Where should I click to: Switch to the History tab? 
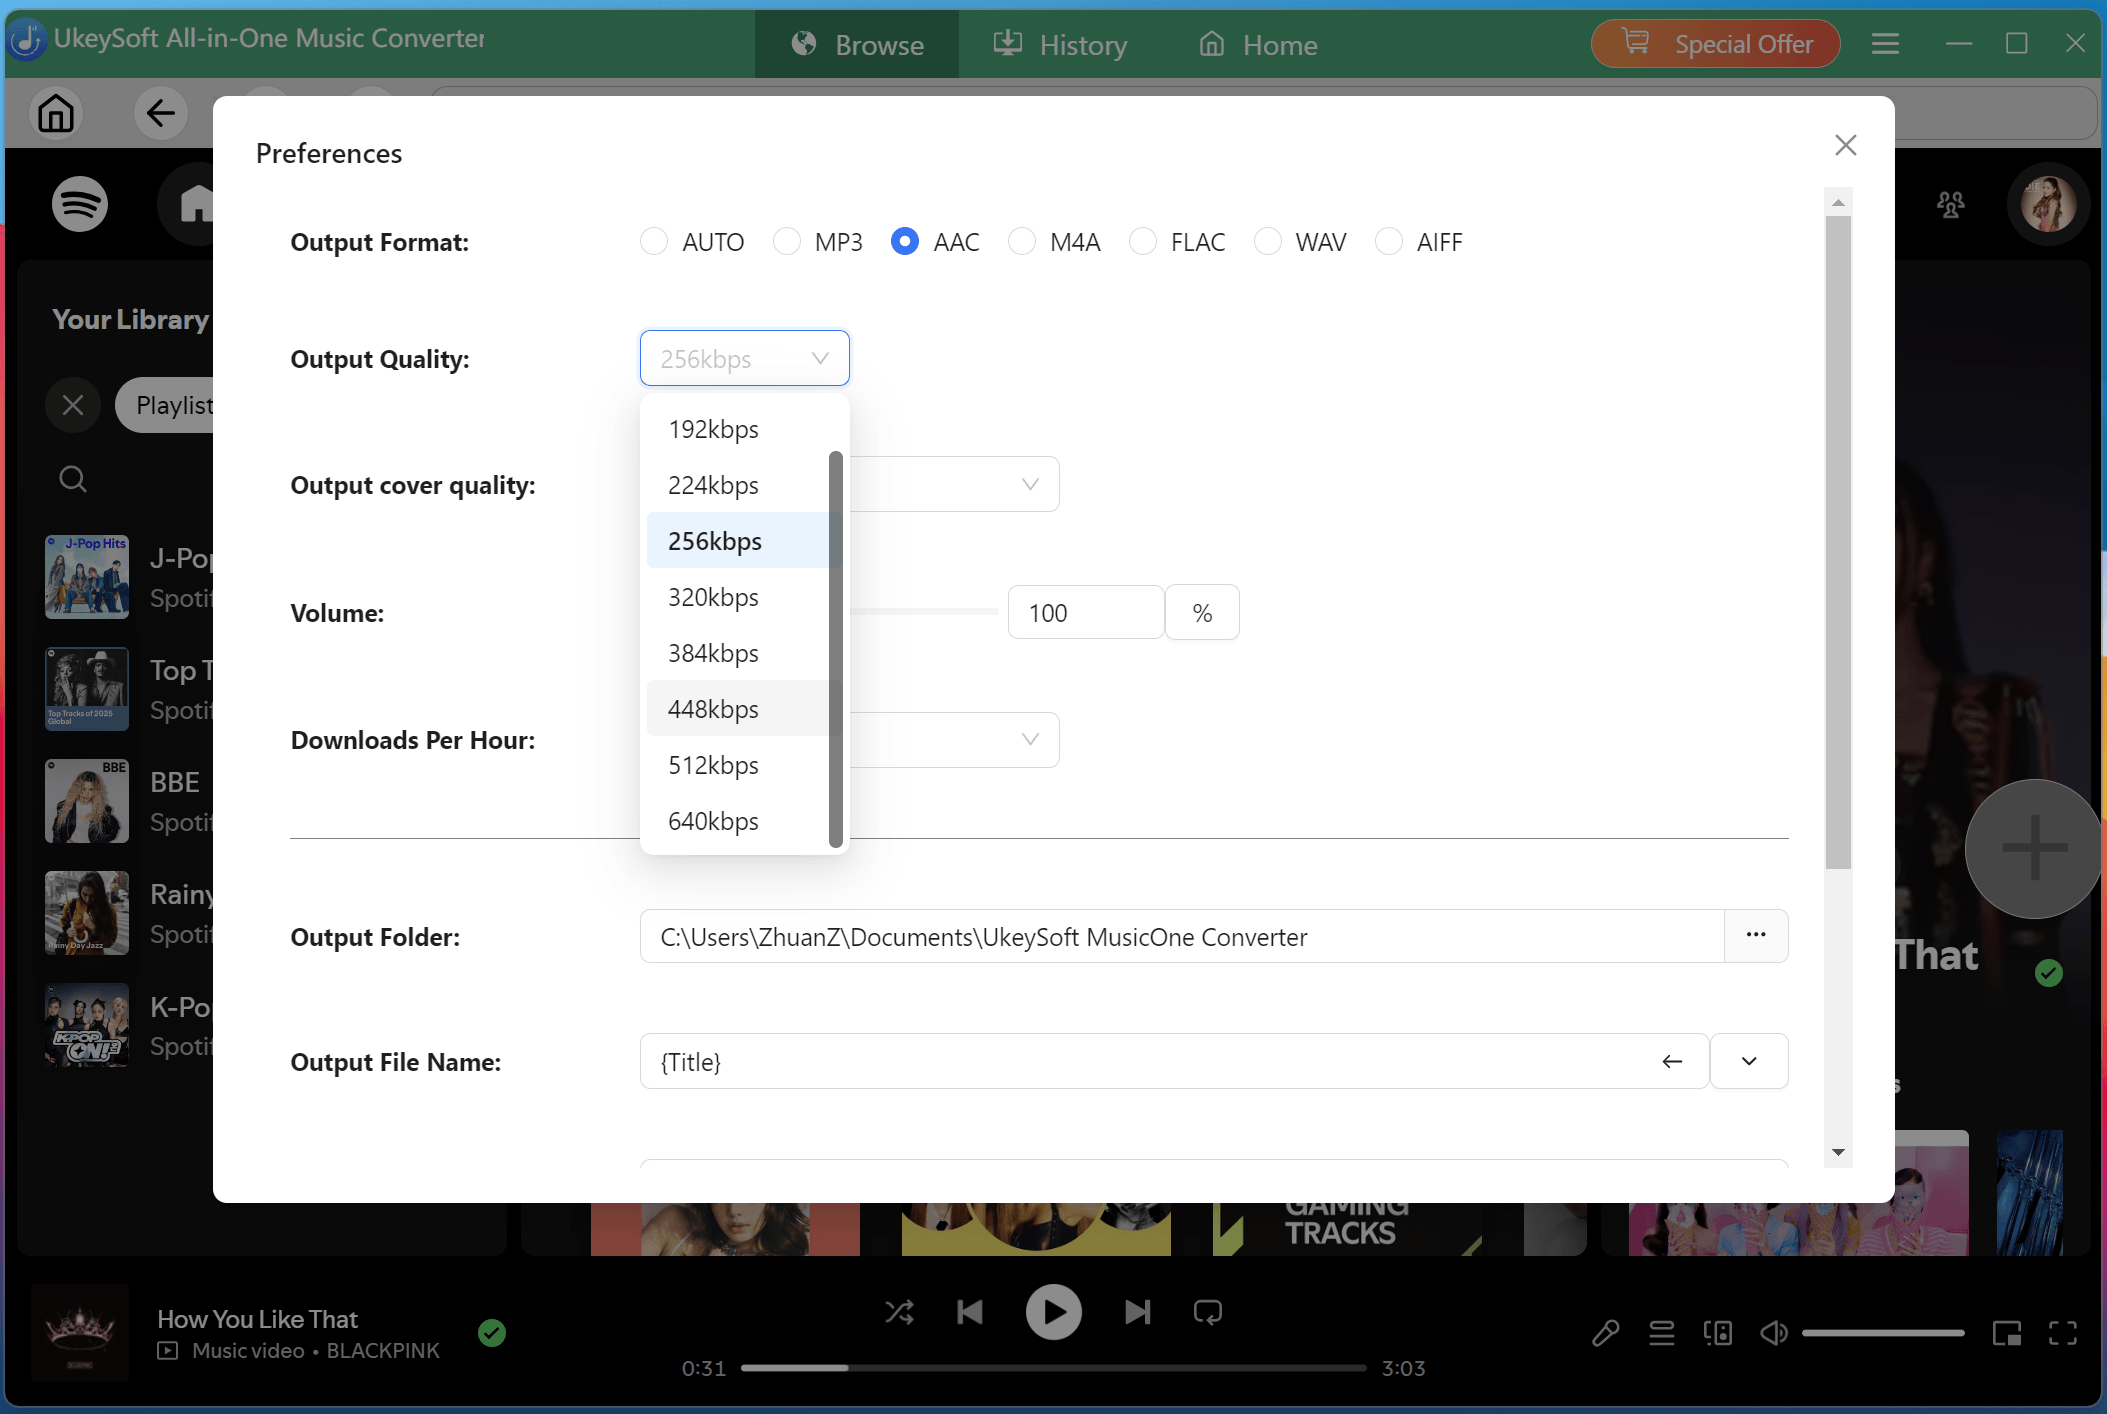coord(1060,45)
